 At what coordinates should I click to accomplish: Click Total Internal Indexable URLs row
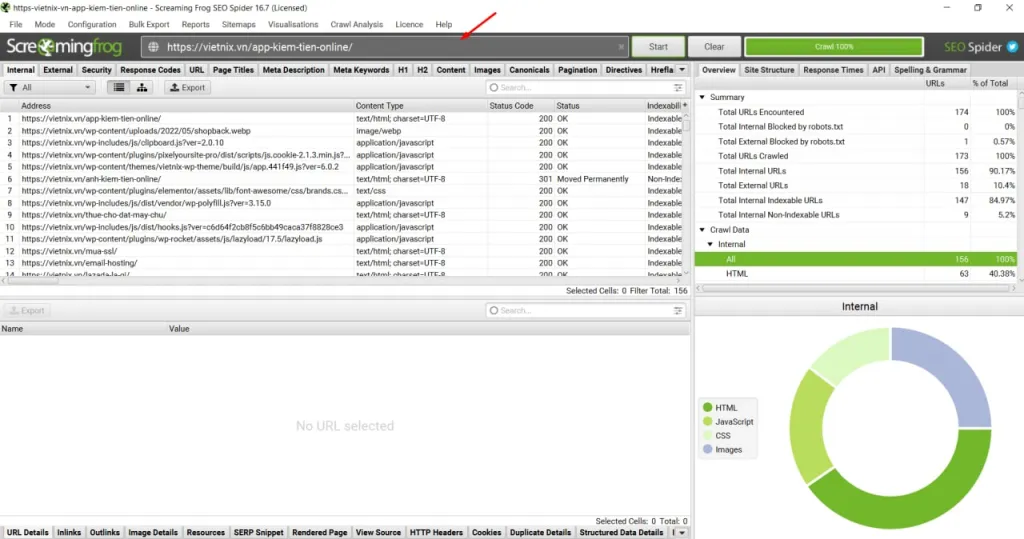(x=856, y=201)
